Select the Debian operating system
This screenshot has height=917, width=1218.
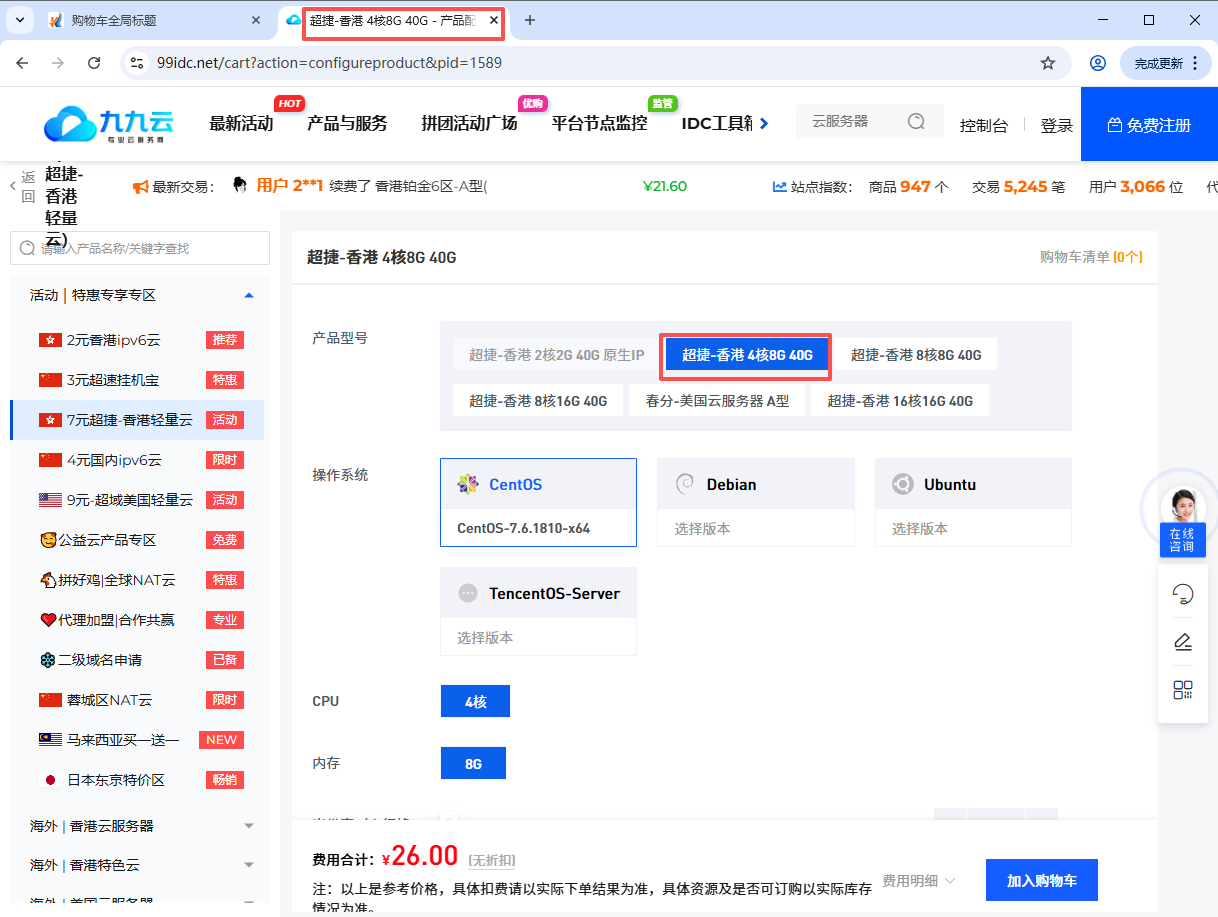[756, 484]
